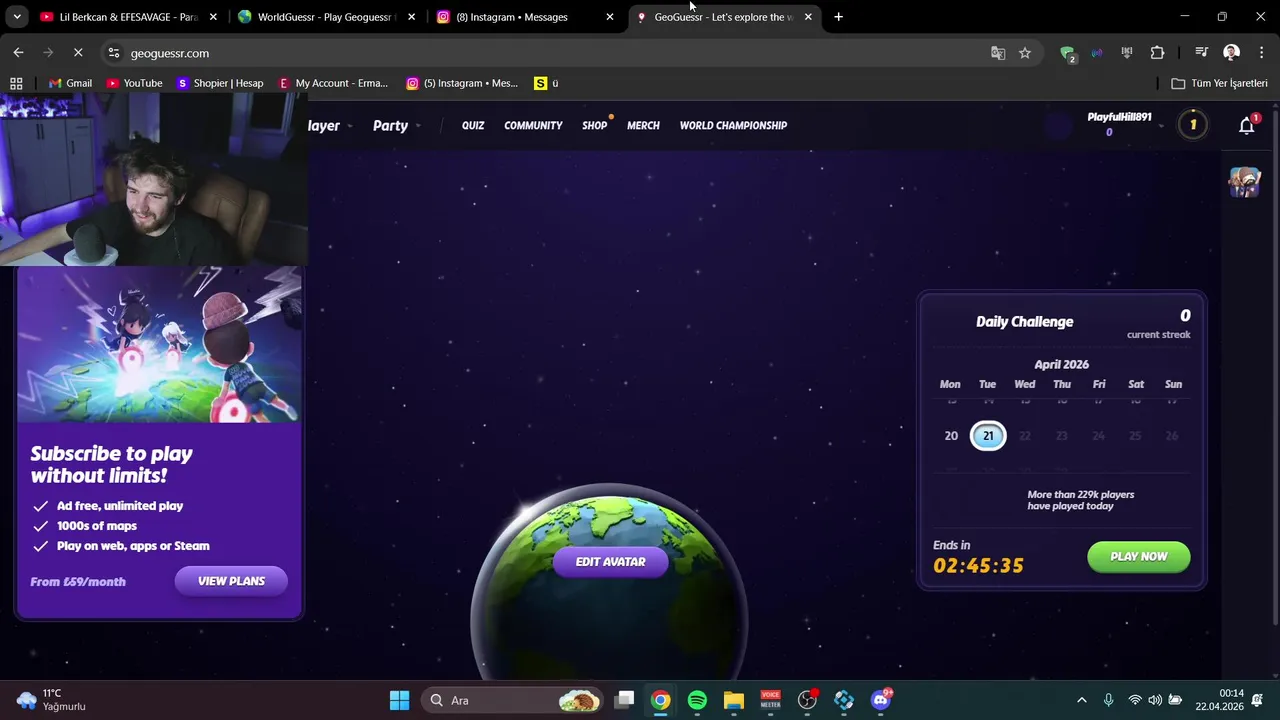Open Task View on the taskbar
The image size is (1280, 720).
pos(624,700)
